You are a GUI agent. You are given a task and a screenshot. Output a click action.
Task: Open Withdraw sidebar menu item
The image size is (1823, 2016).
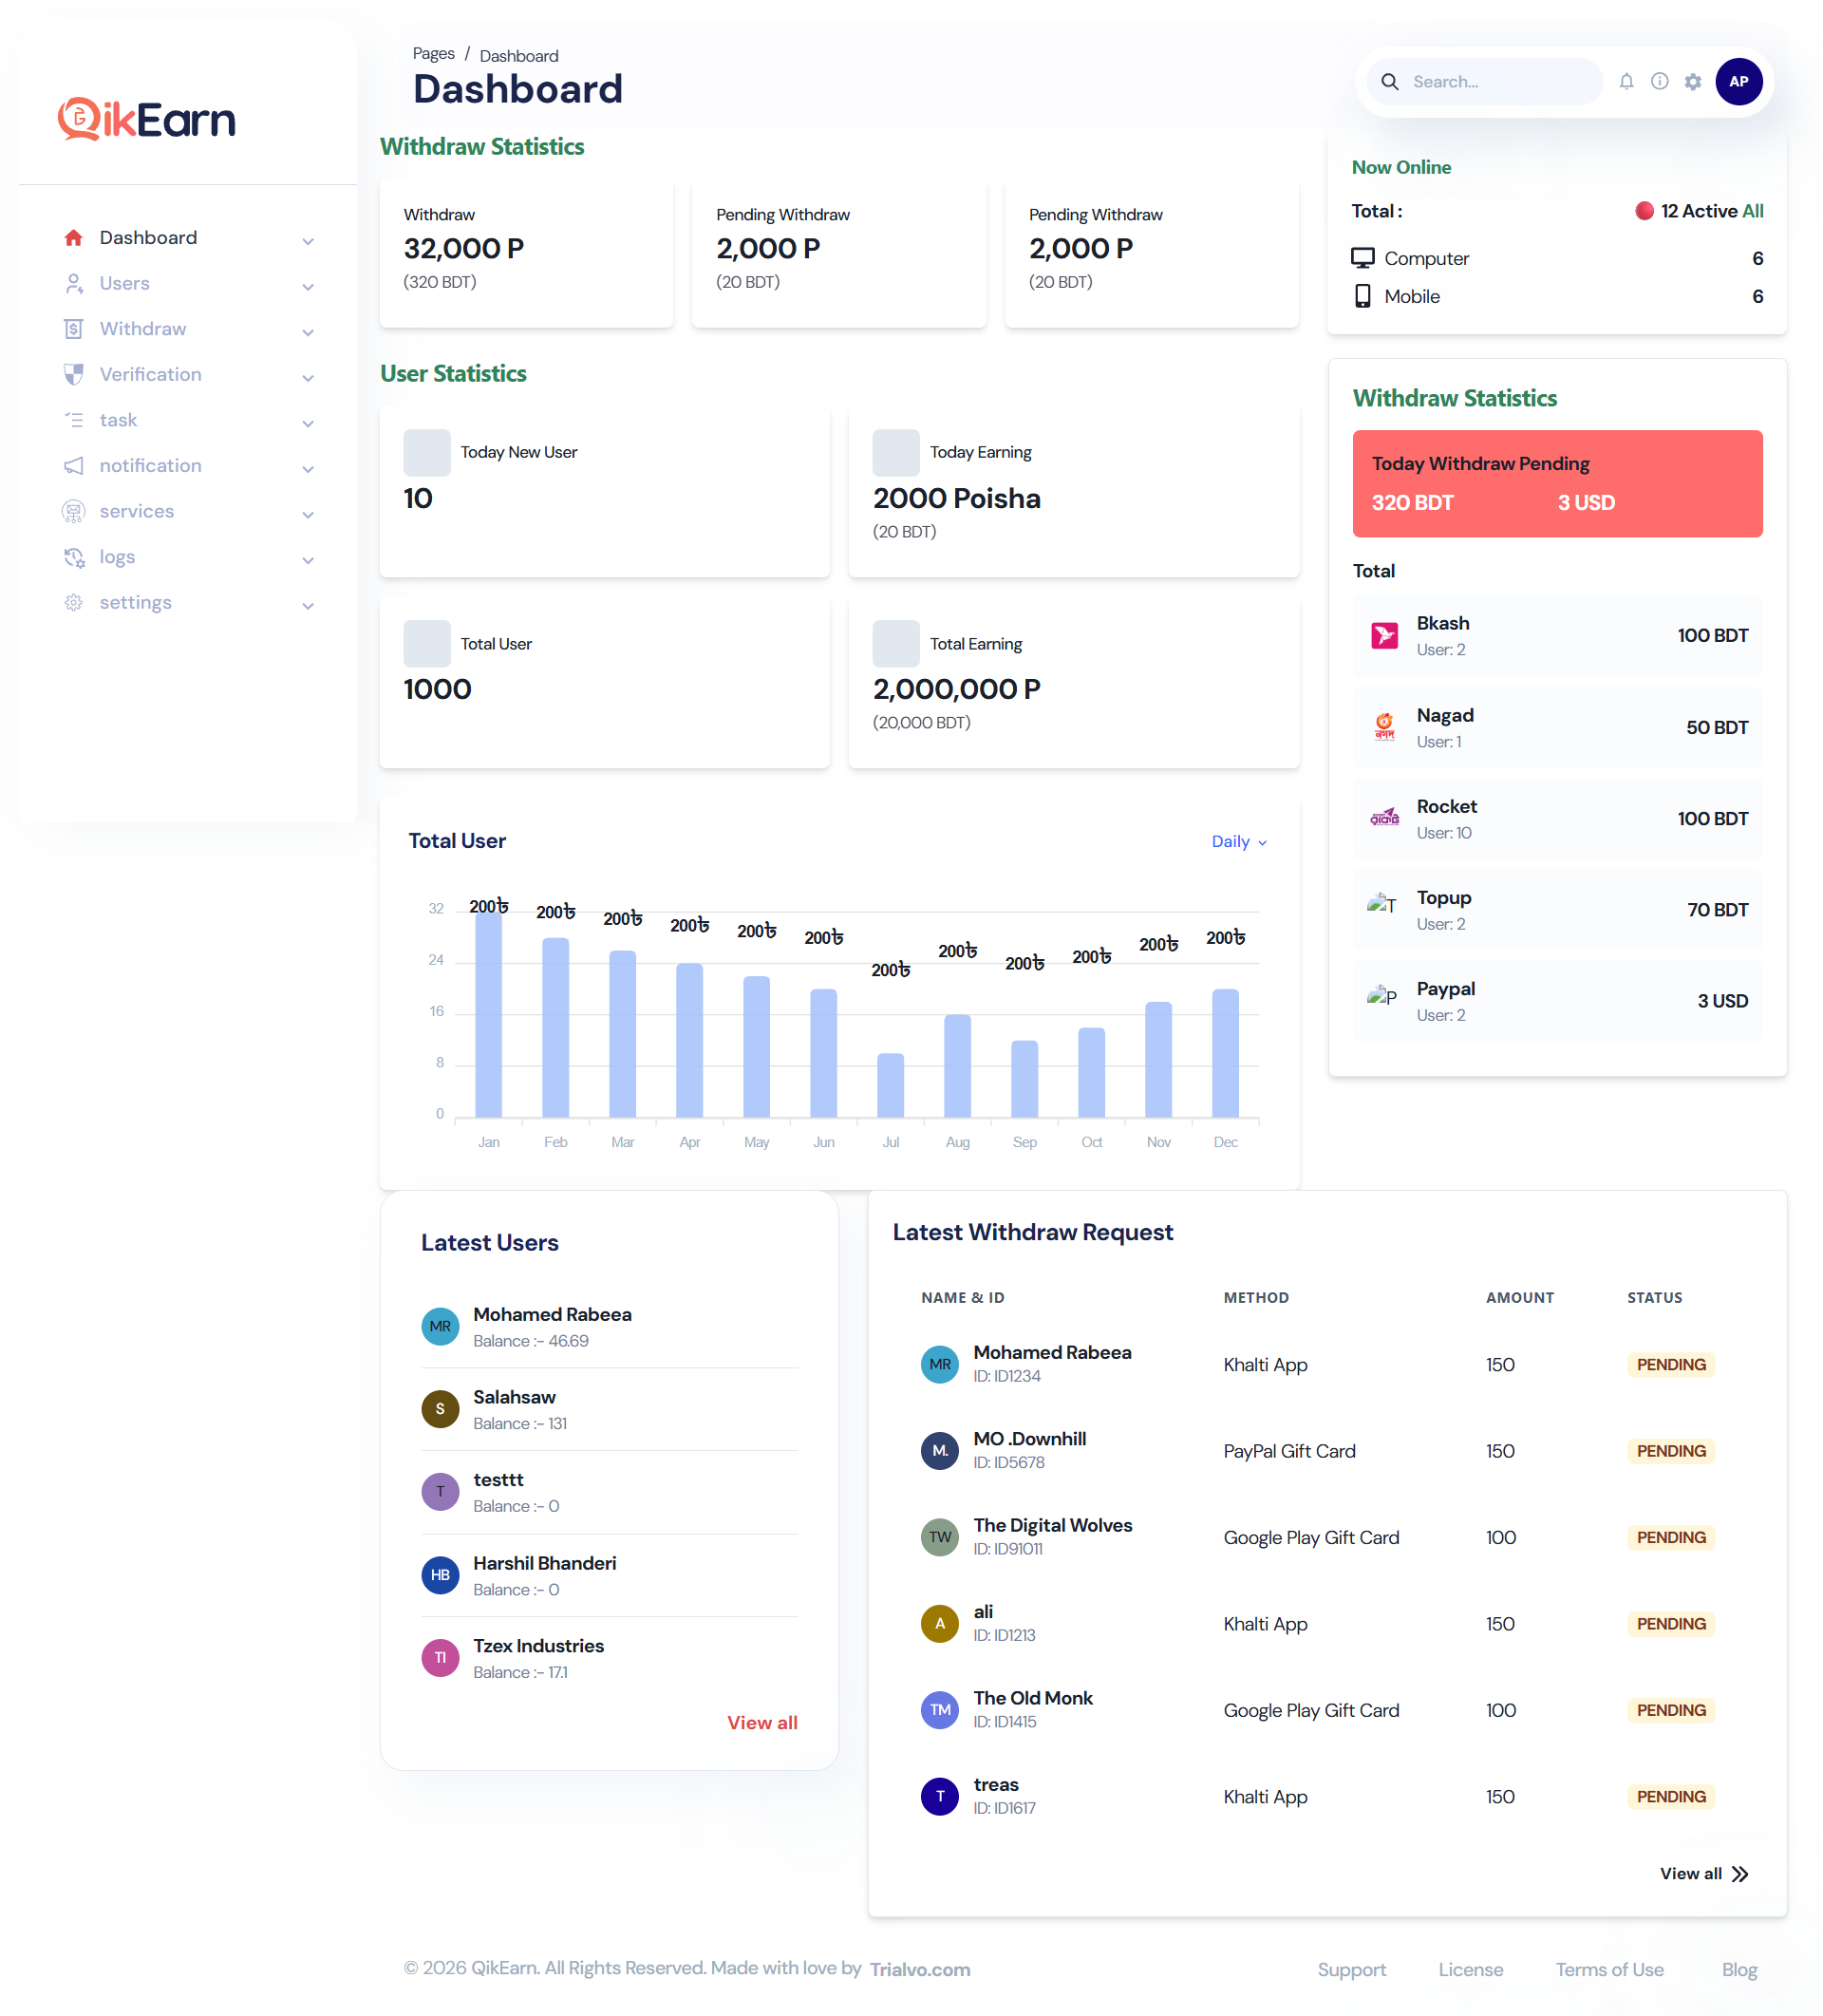click(188, 329)
